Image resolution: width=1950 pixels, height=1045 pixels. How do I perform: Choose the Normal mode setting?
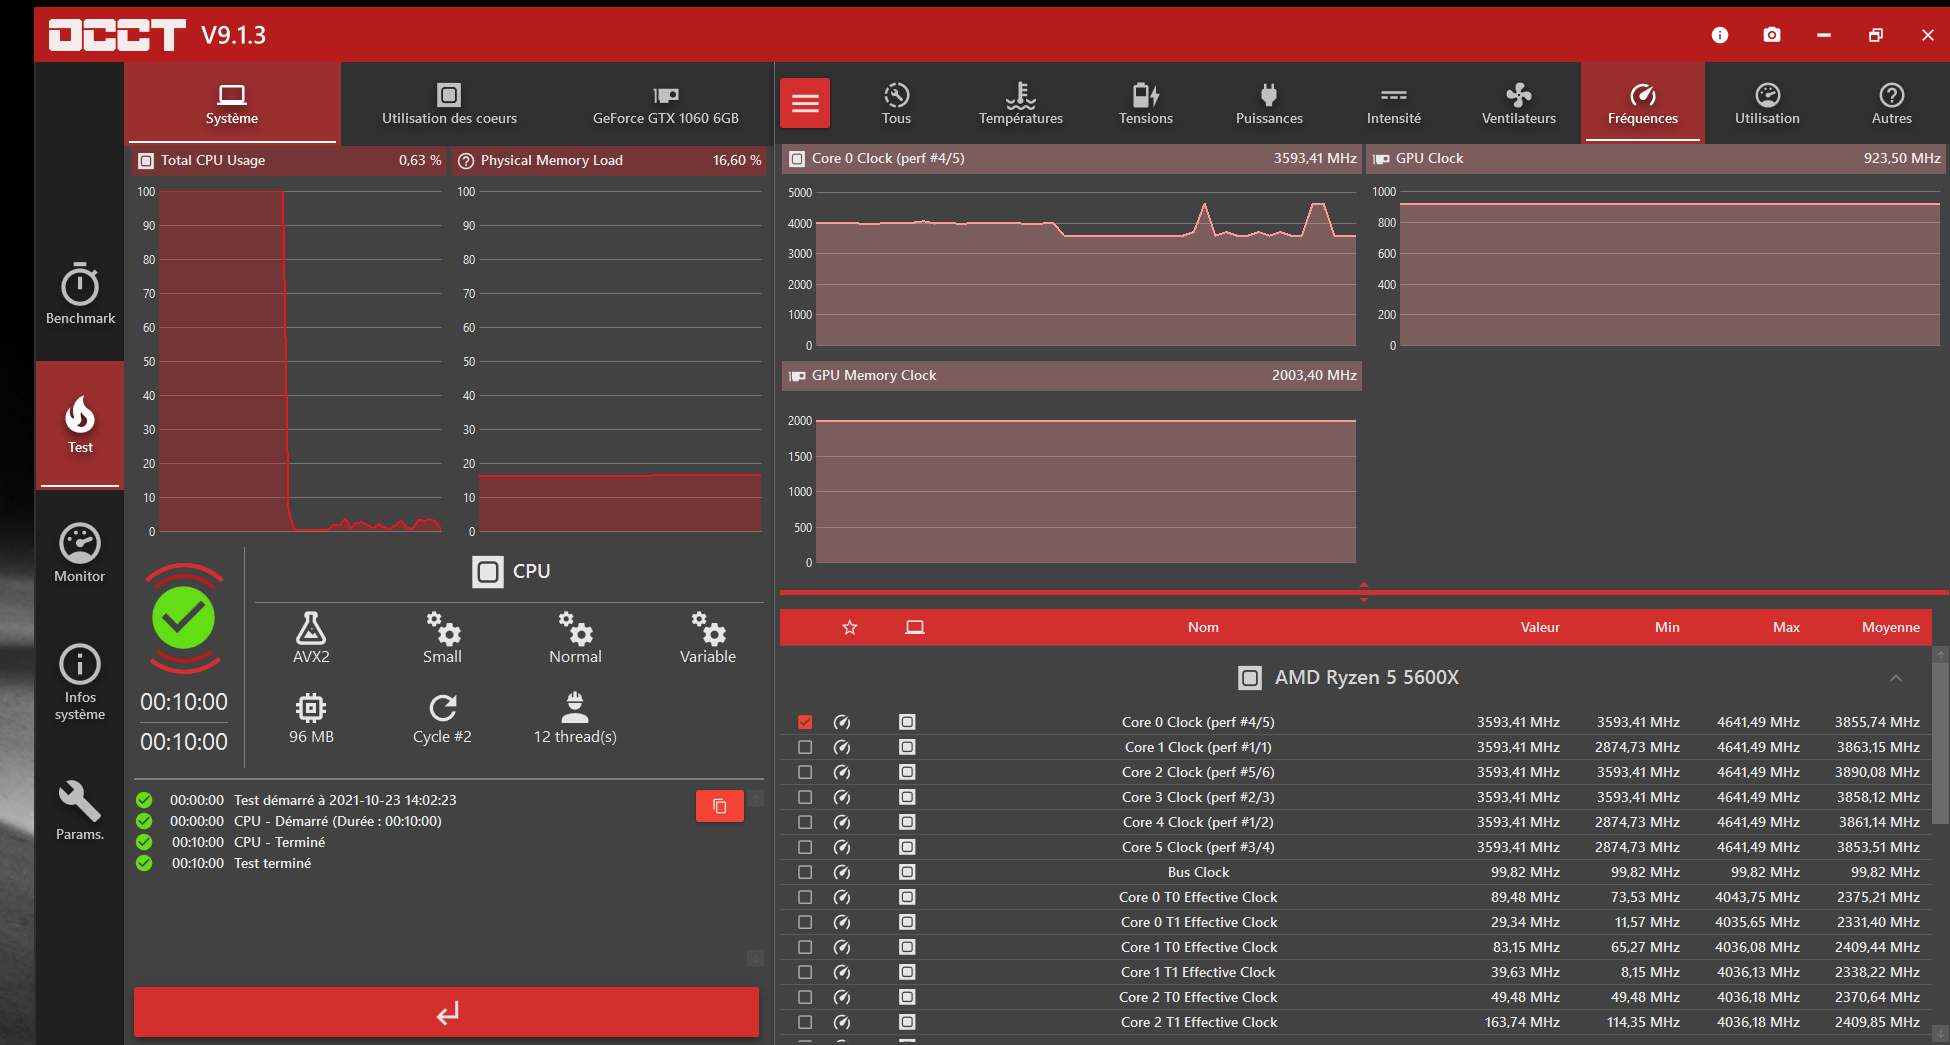pyautogui.click(x=575, y=638)
